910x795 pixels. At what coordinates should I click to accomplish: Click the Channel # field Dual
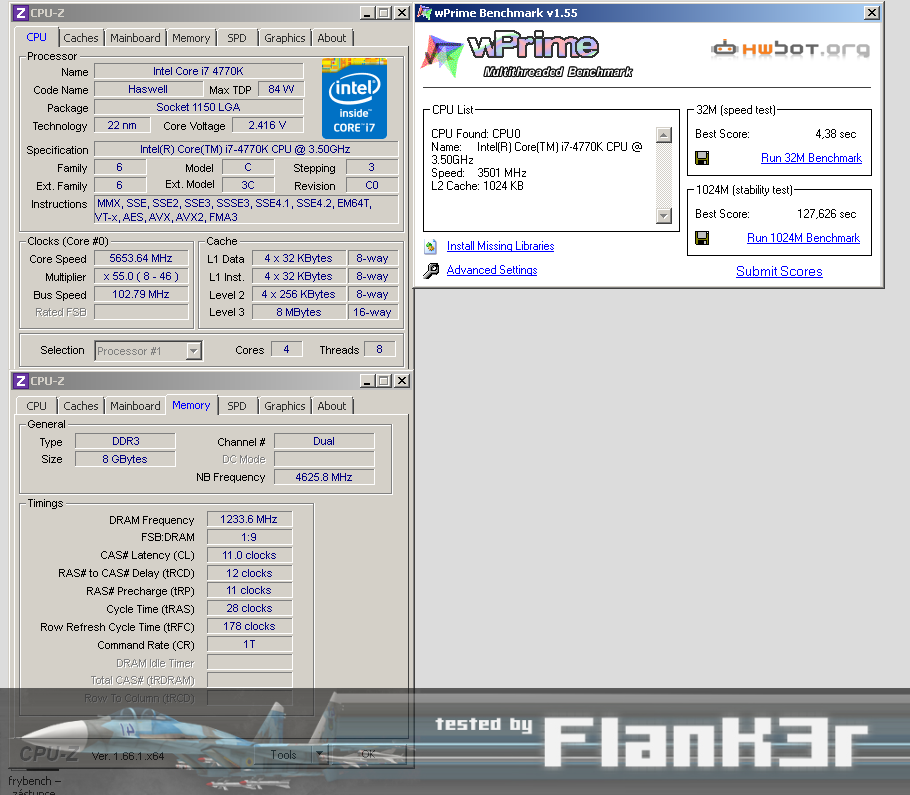tap(324, 441)
